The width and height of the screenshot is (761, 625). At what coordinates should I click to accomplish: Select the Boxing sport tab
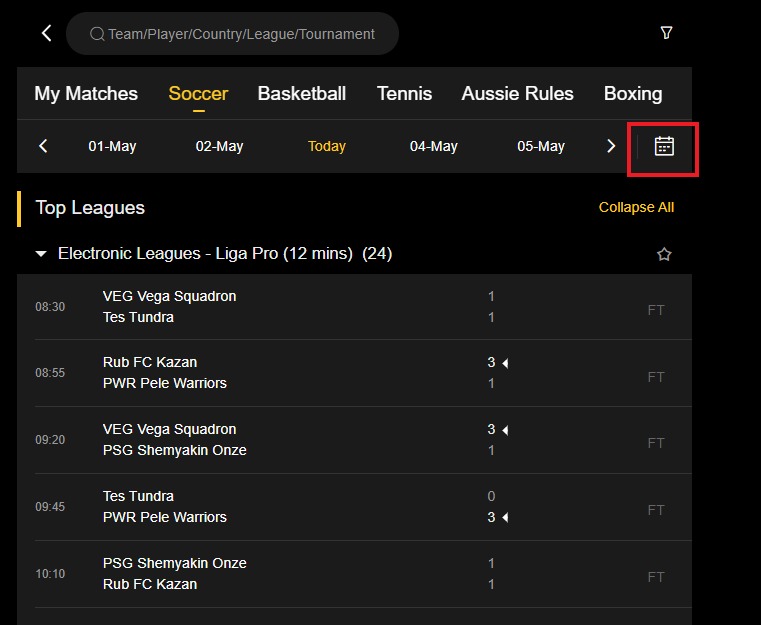633,94
